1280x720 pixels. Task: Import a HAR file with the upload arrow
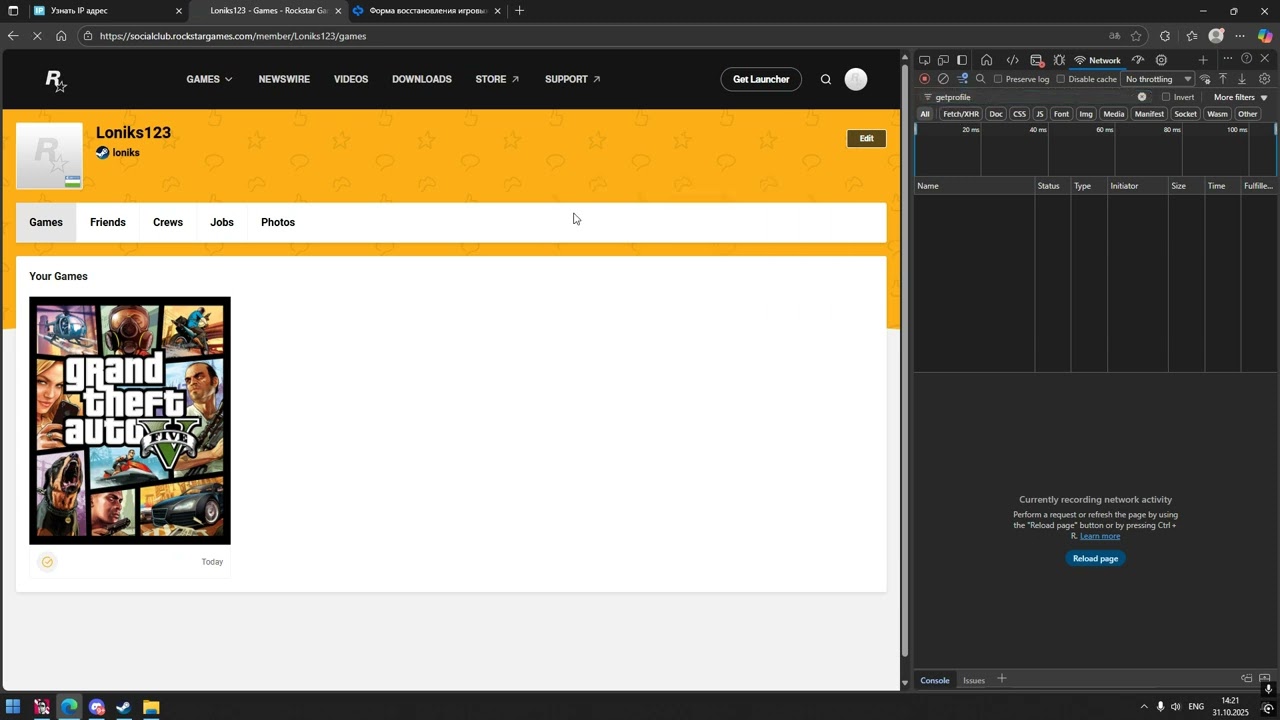[1222, 79]
